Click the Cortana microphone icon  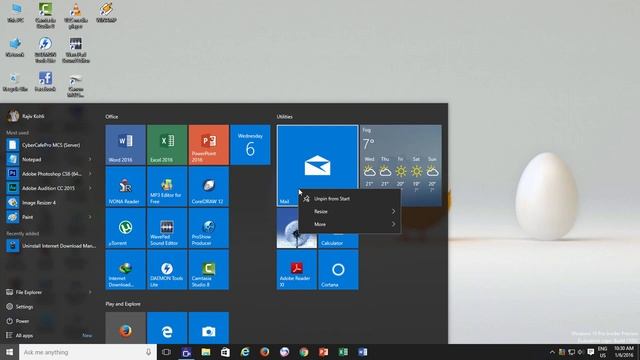click(x=148, y=352)
